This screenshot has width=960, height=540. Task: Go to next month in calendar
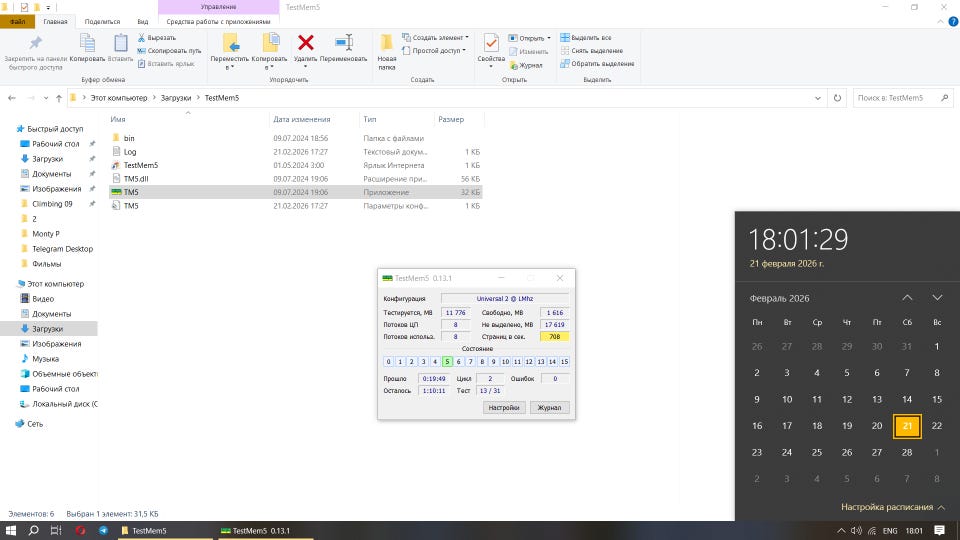[937, 298]
